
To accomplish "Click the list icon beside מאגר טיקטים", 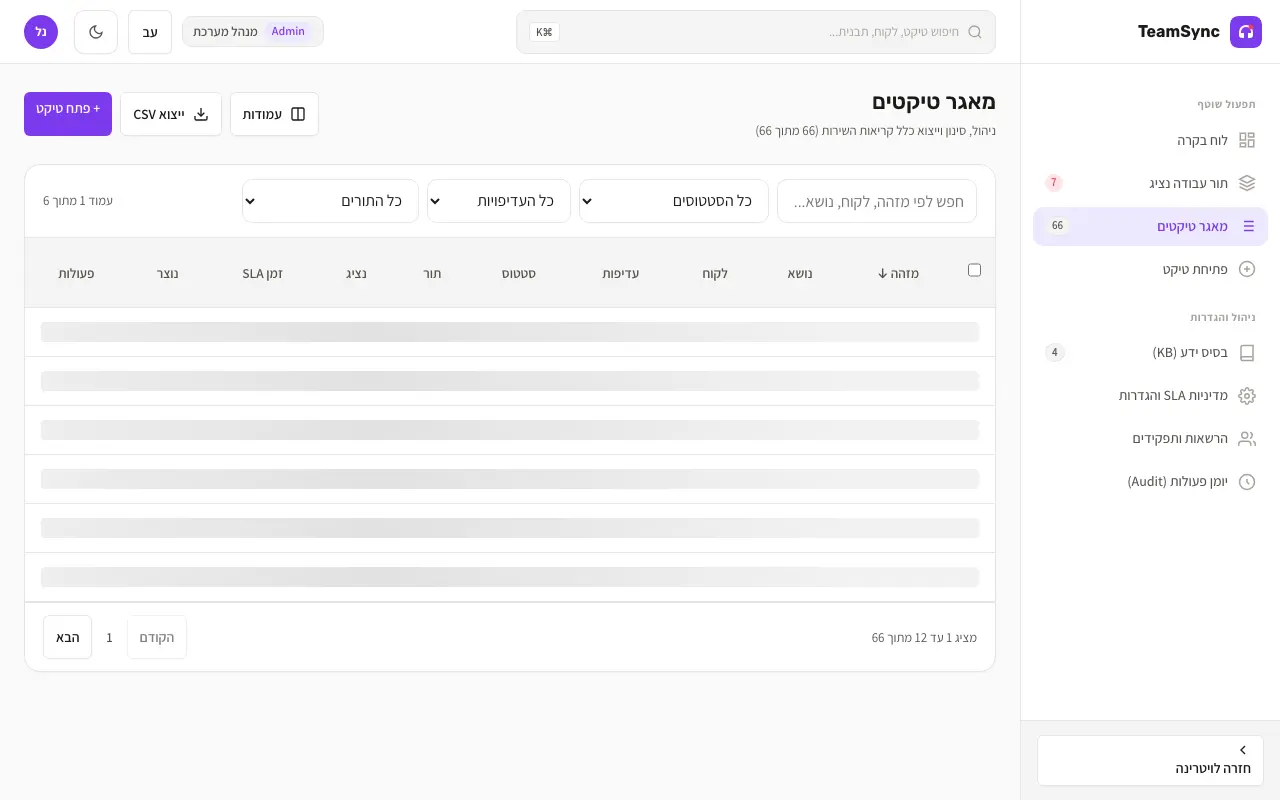I will [1248, 226].
